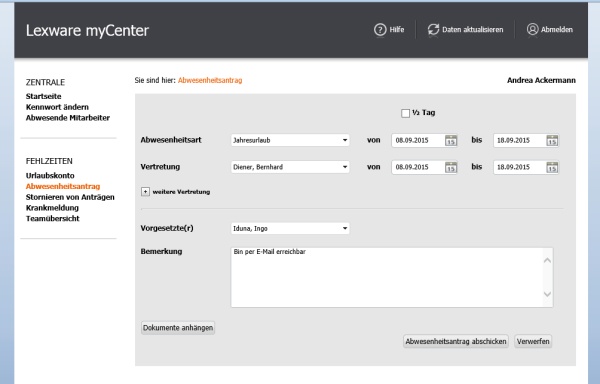Select Abwesenheitsantrag in sidebar
This screenshot has width=600, height=384.
(63, 186)
